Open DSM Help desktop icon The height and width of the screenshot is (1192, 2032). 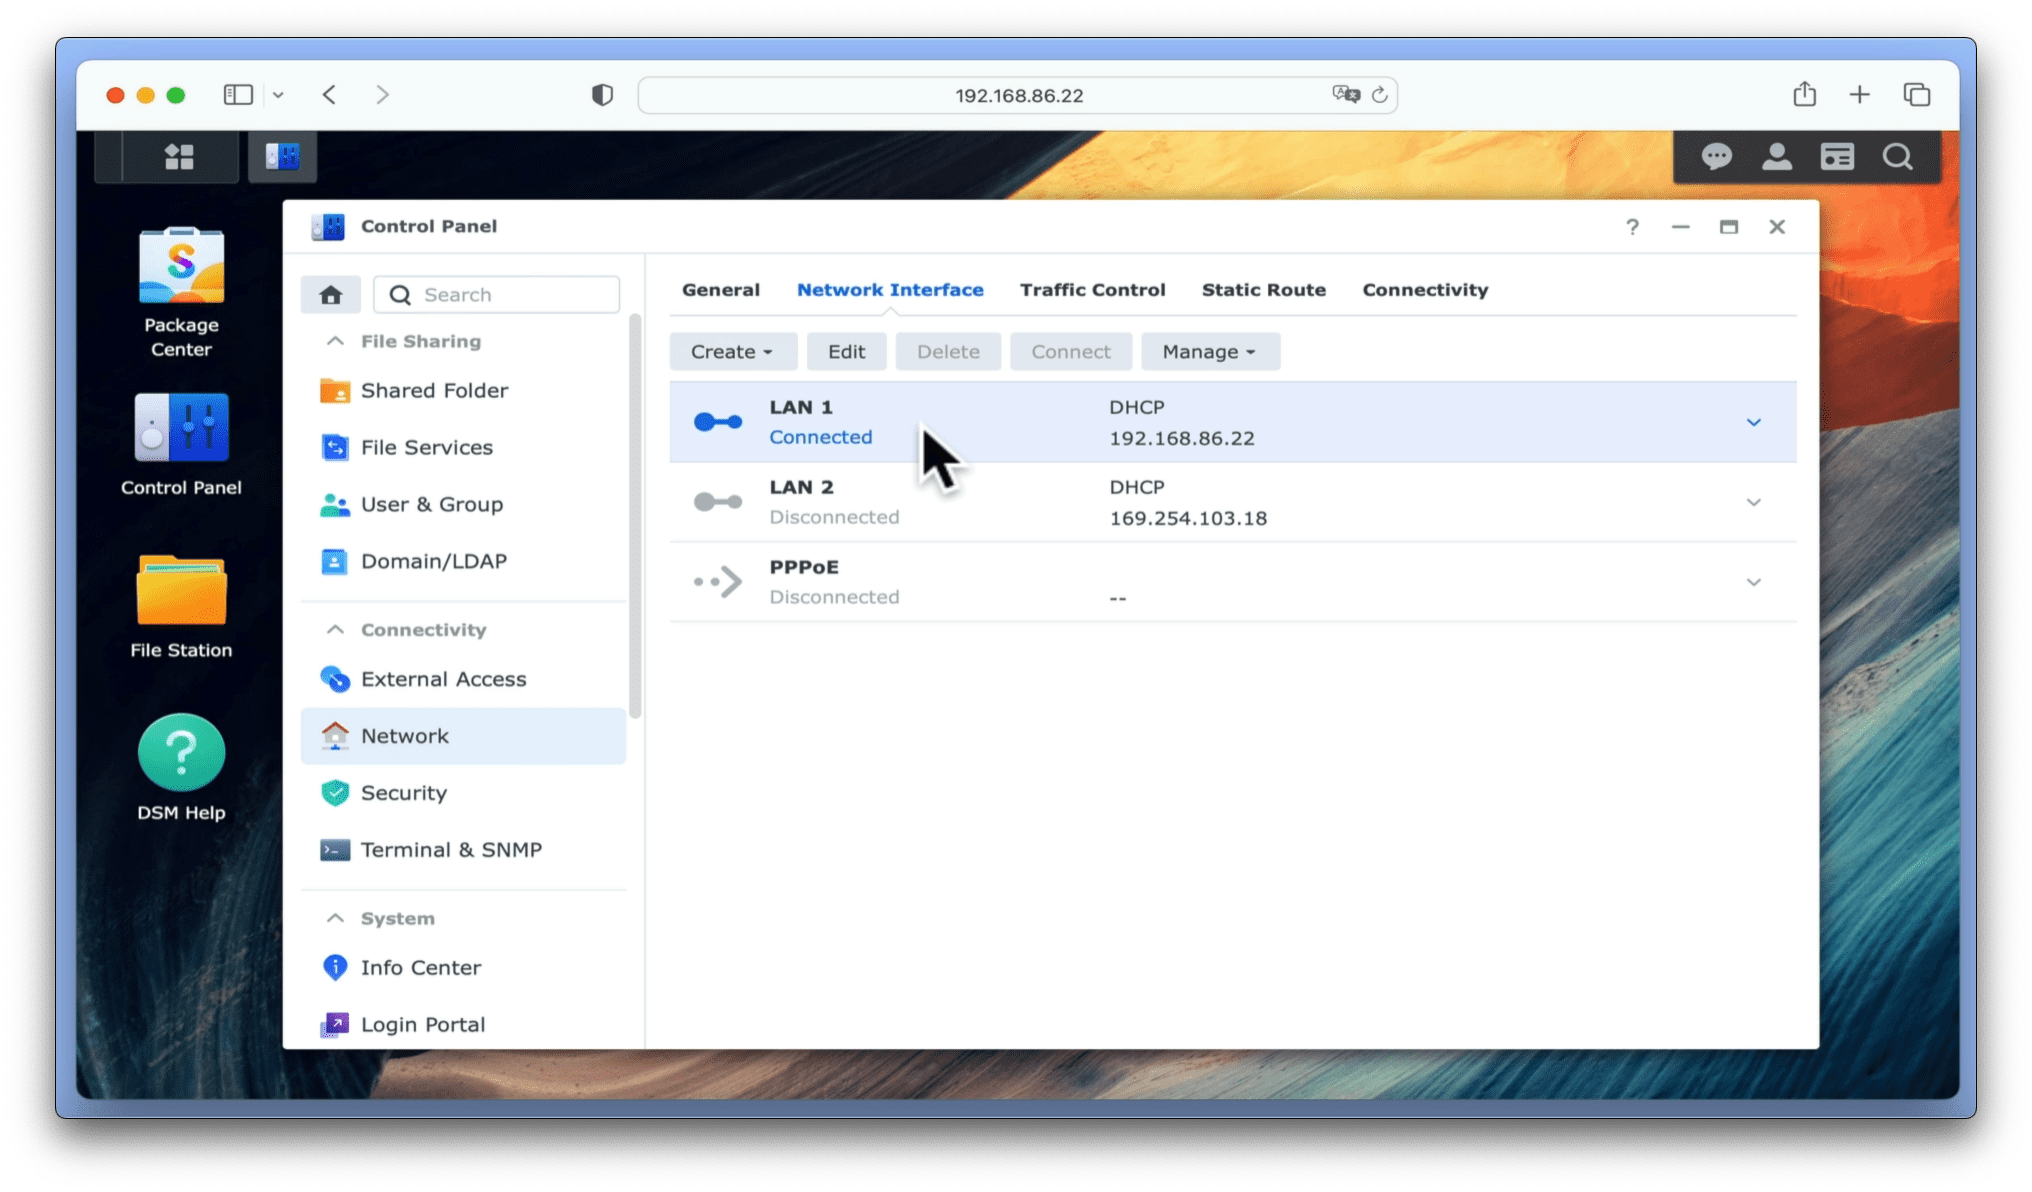tap(181, 768)
